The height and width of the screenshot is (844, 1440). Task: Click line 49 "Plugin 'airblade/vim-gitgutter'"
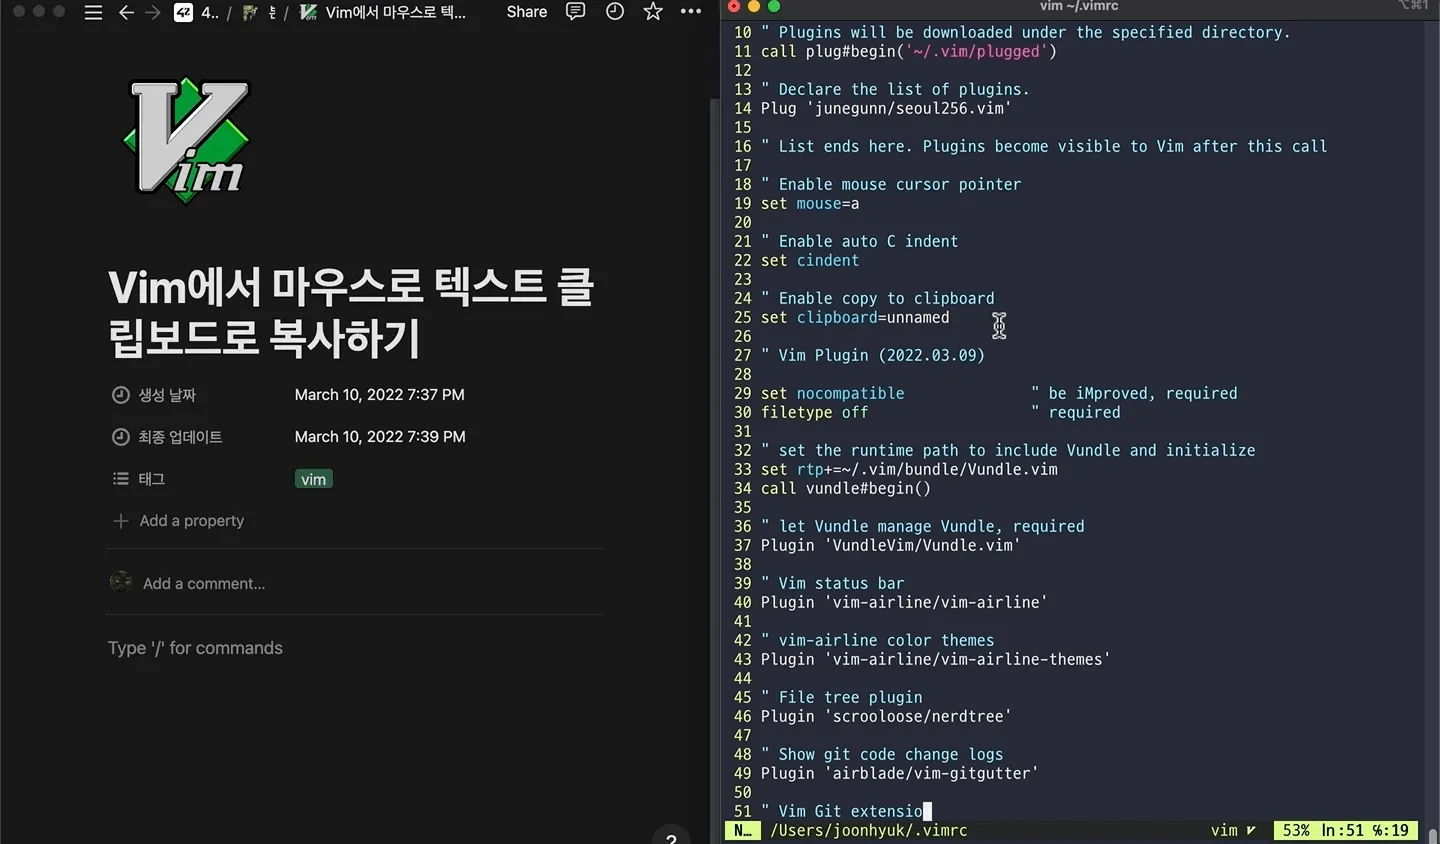pyautogui.click(x=900, y=774)
